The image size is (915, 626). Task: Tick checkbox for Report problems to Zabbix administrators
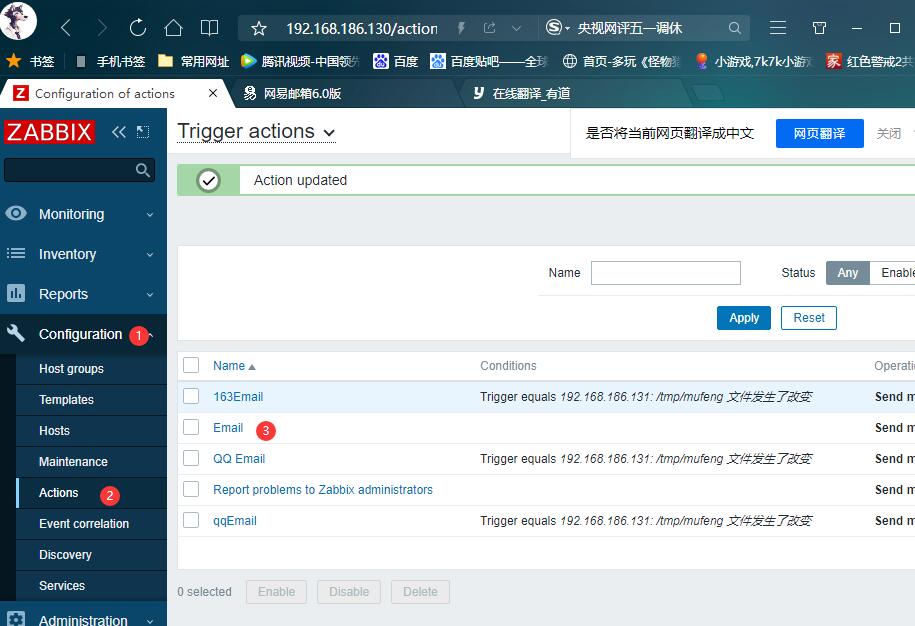[x=191, y=488]
